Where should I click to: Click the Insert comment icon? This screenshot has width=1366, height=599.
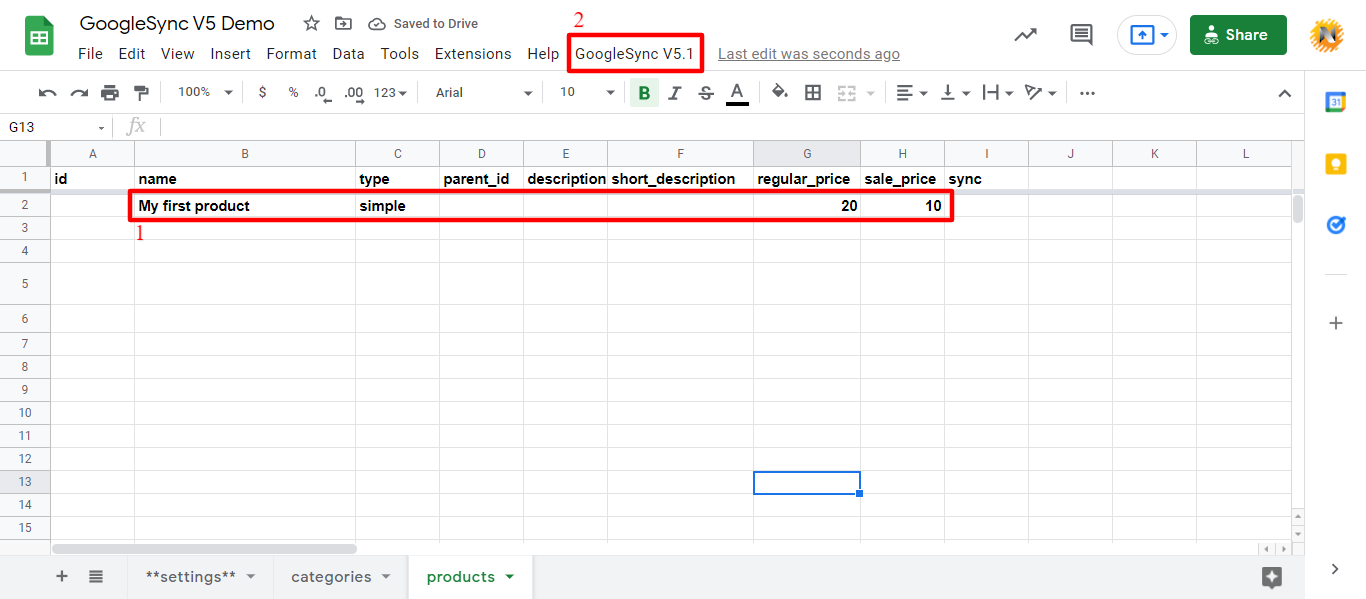click(x=1081, y=34)
